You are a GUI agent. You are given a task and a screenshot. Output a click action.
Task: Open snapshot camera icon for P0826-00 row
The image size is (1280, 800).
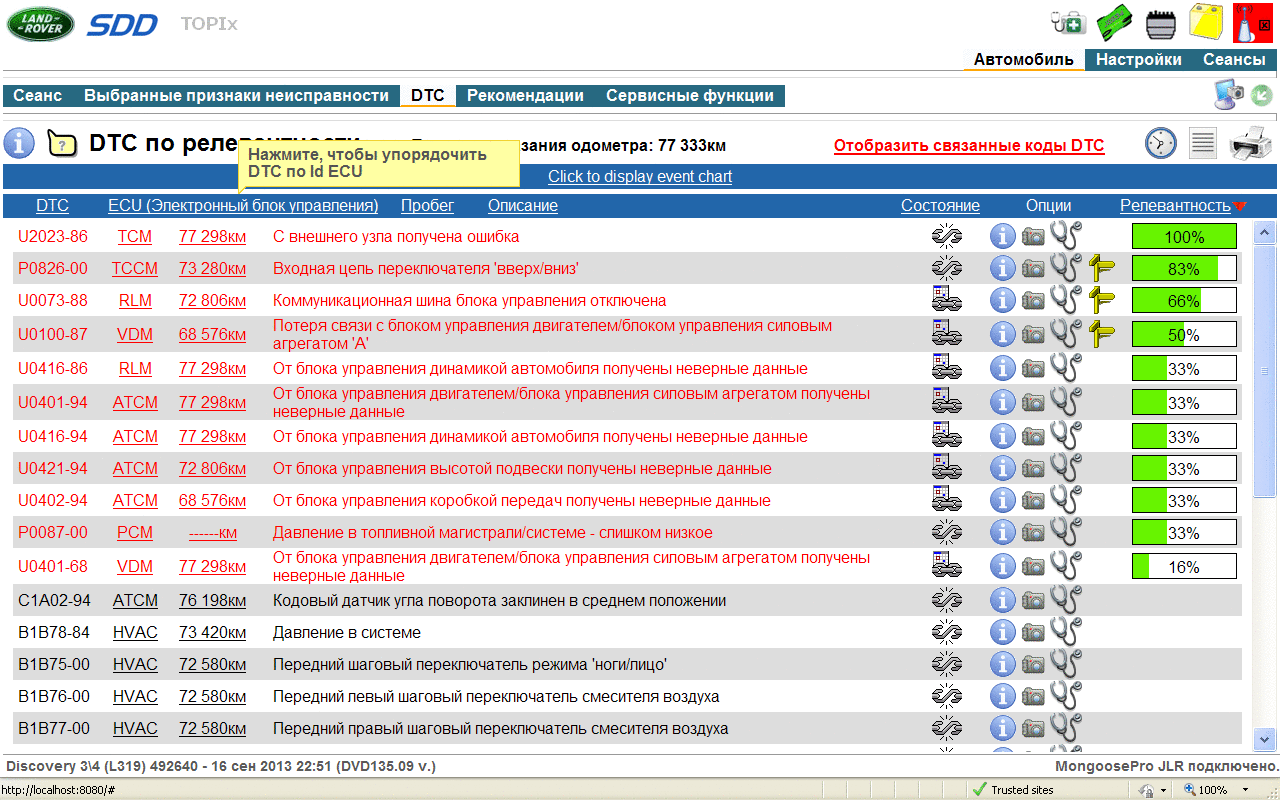coord(1033,269)
